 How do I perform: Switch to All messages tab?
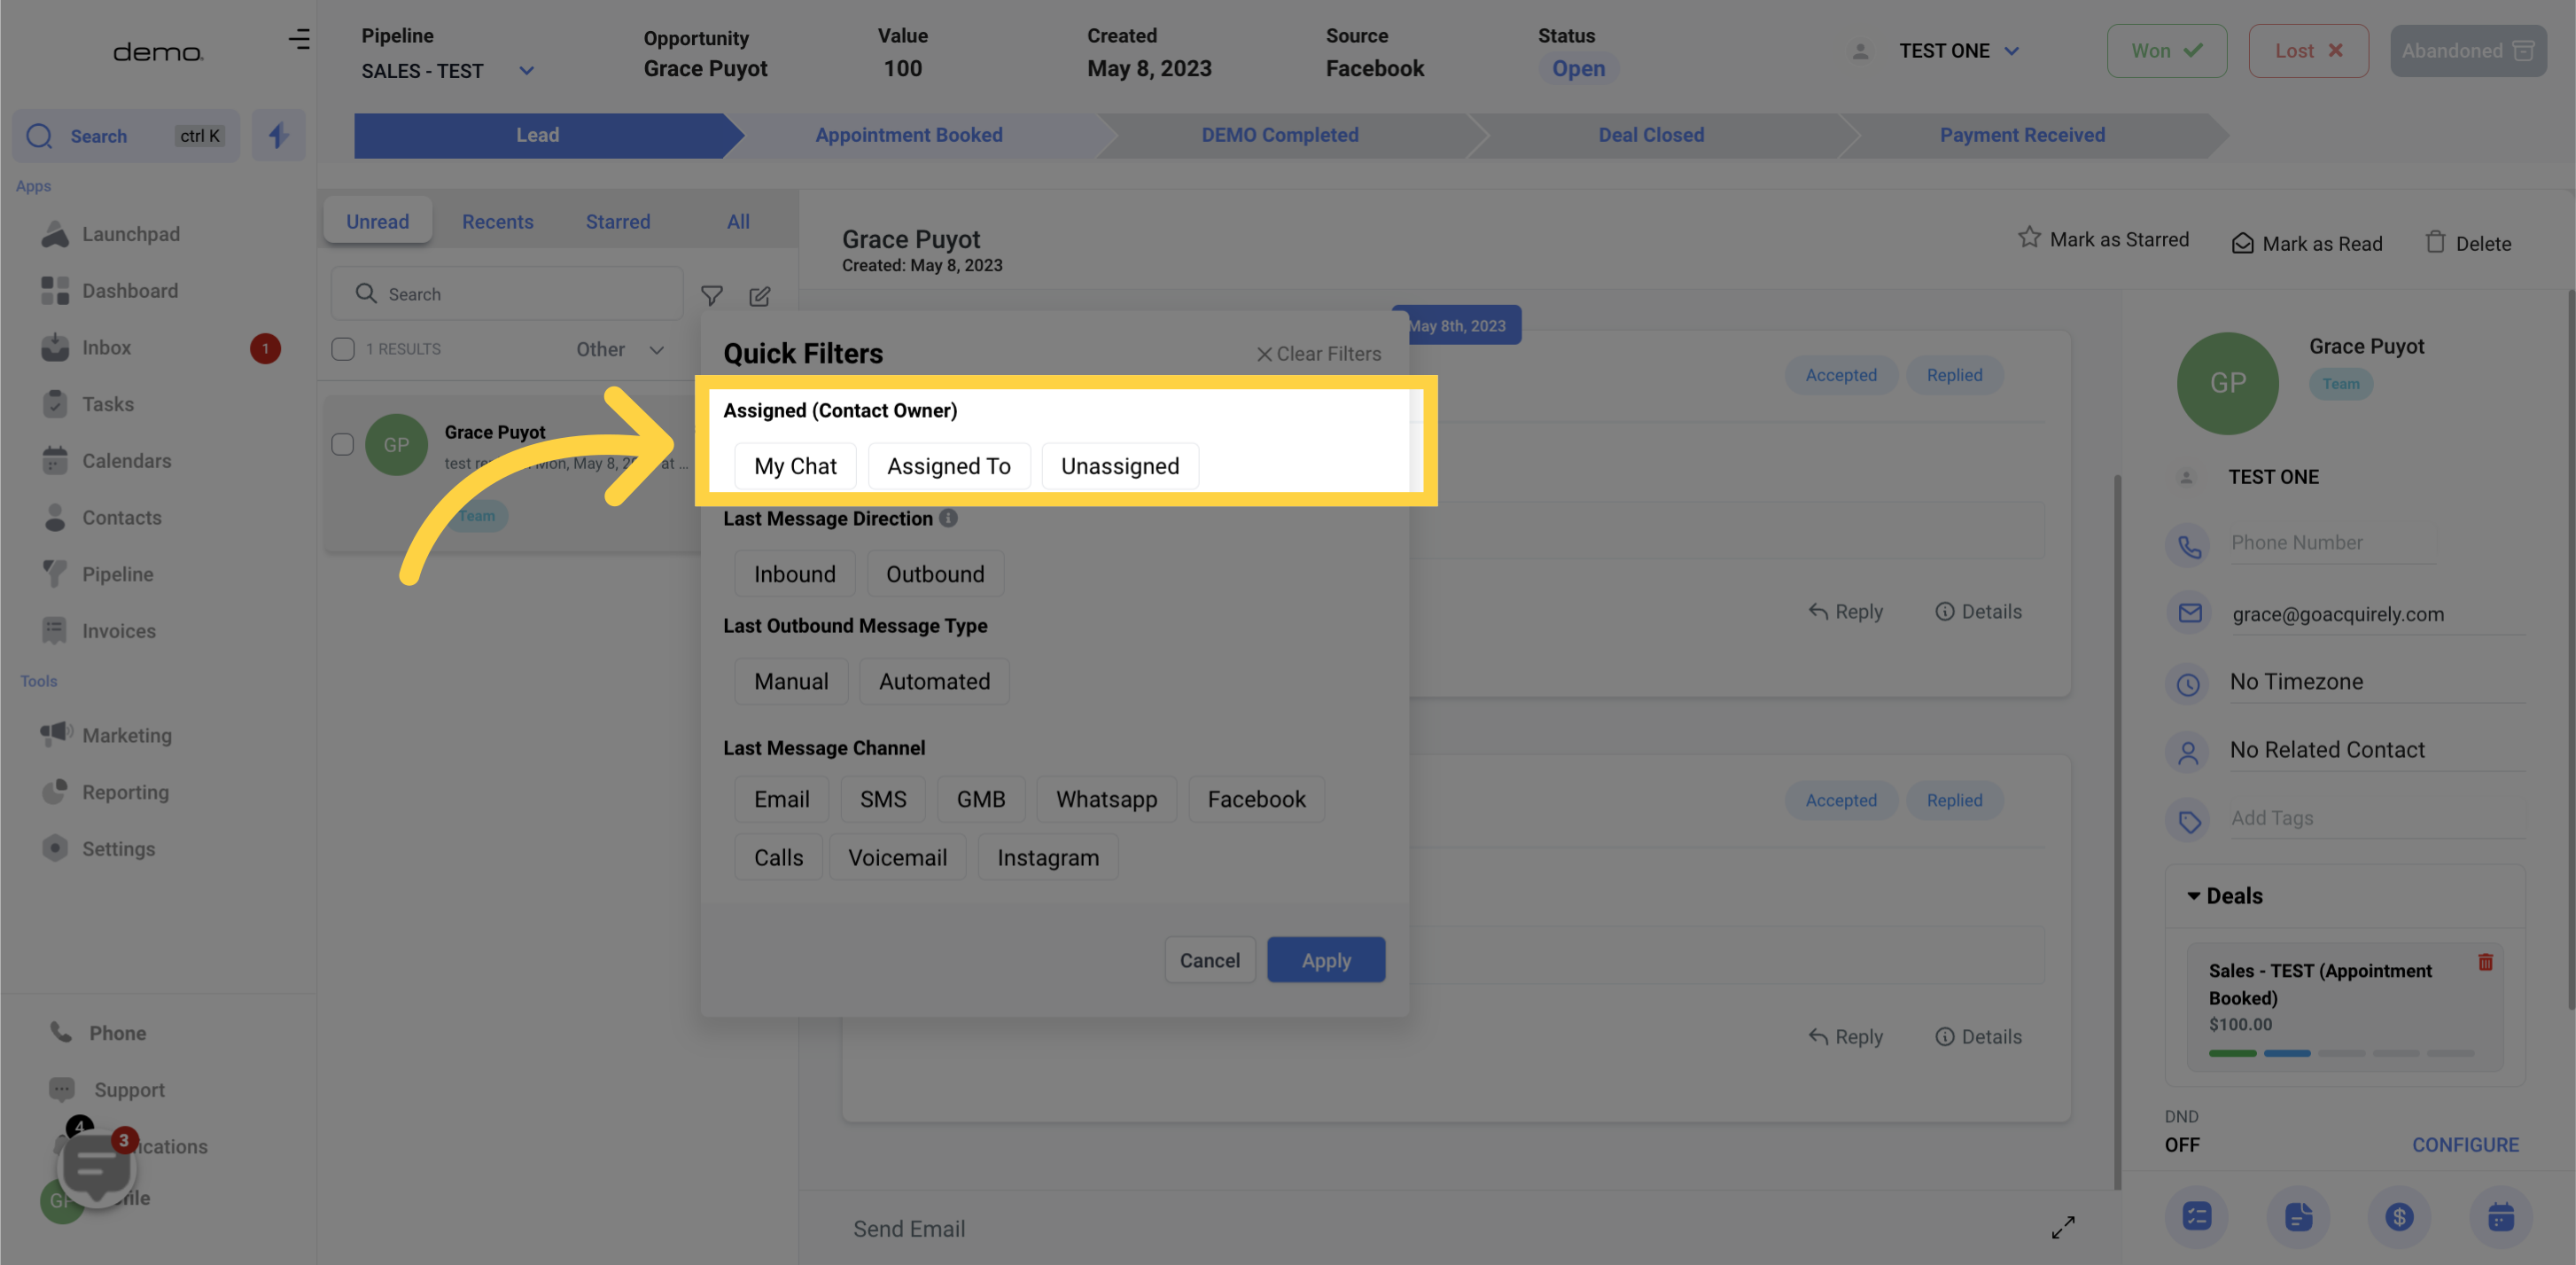pos(737,218)
